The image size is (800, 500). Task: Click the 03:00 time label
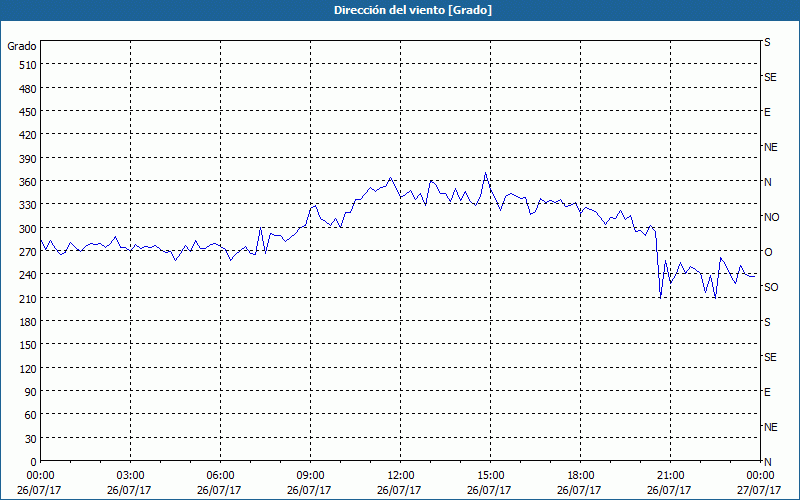pos(130,476)
